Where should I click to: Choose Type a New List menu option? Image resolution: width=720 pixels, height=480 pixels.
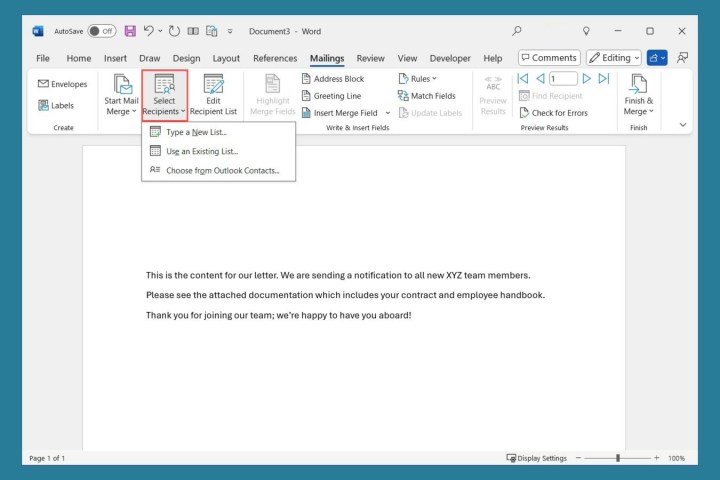(x=196, y=132)
